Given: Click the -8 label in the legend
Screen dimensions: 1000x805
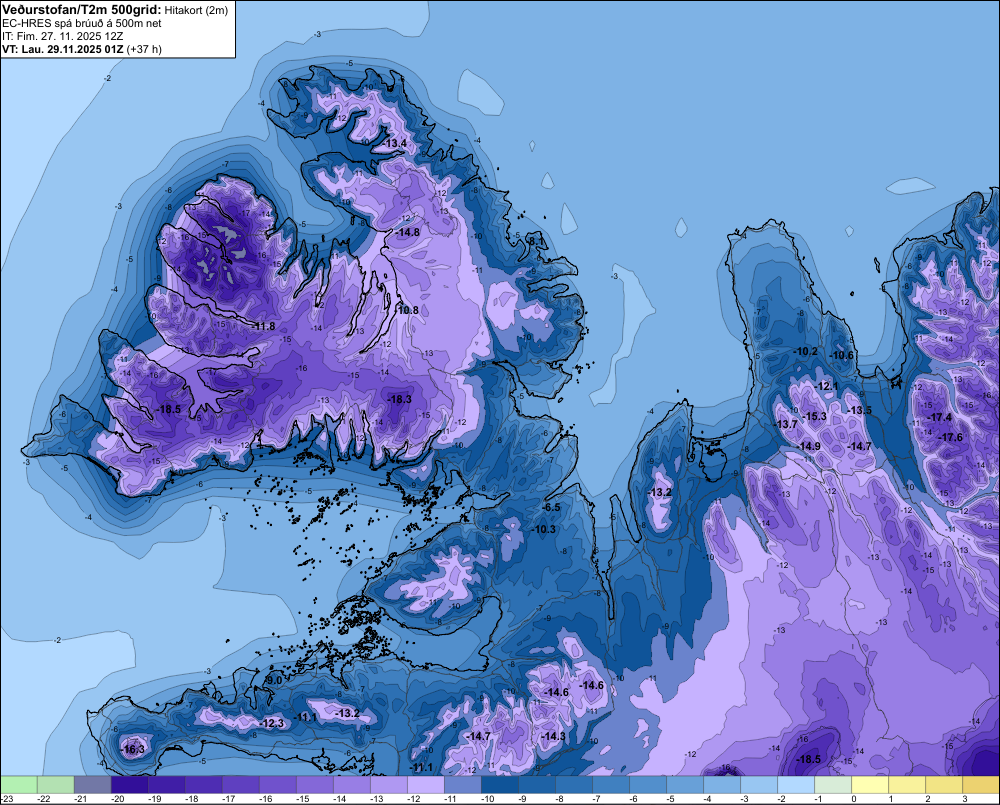Looking at the screenshot, I should point(560,799).
